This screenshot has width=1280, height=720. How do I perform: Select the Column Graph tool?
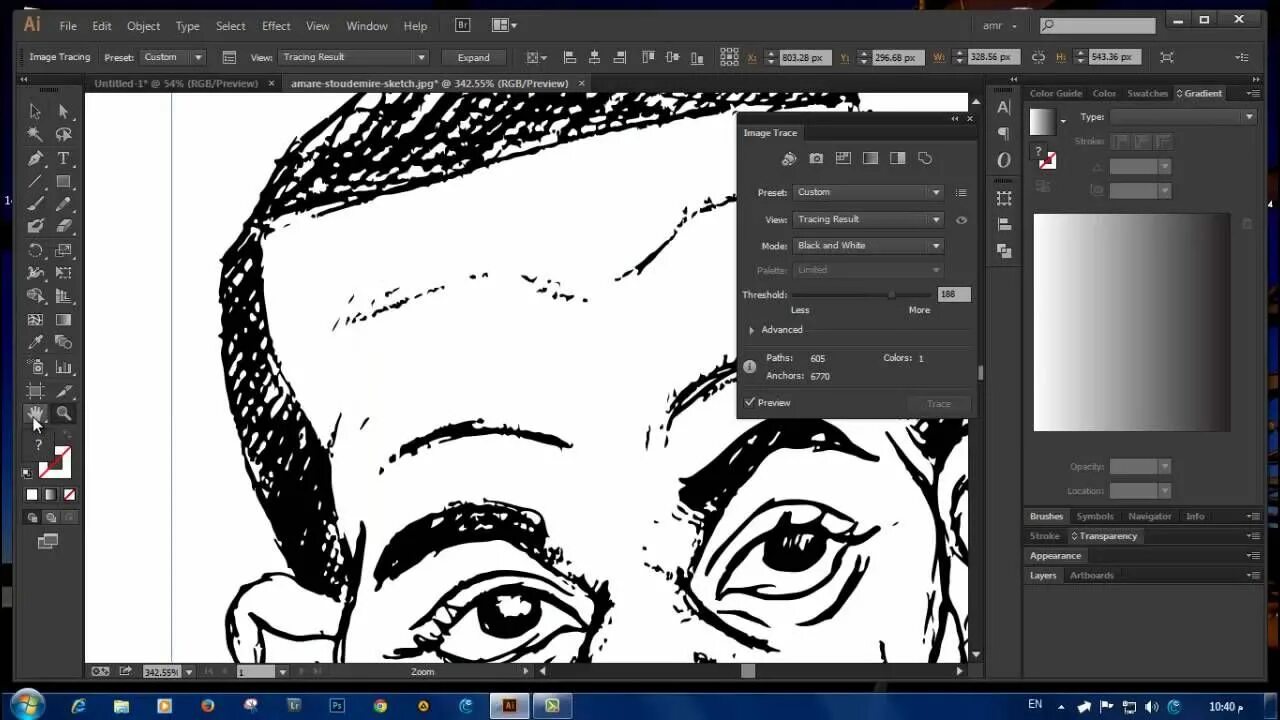pos(63,367)
